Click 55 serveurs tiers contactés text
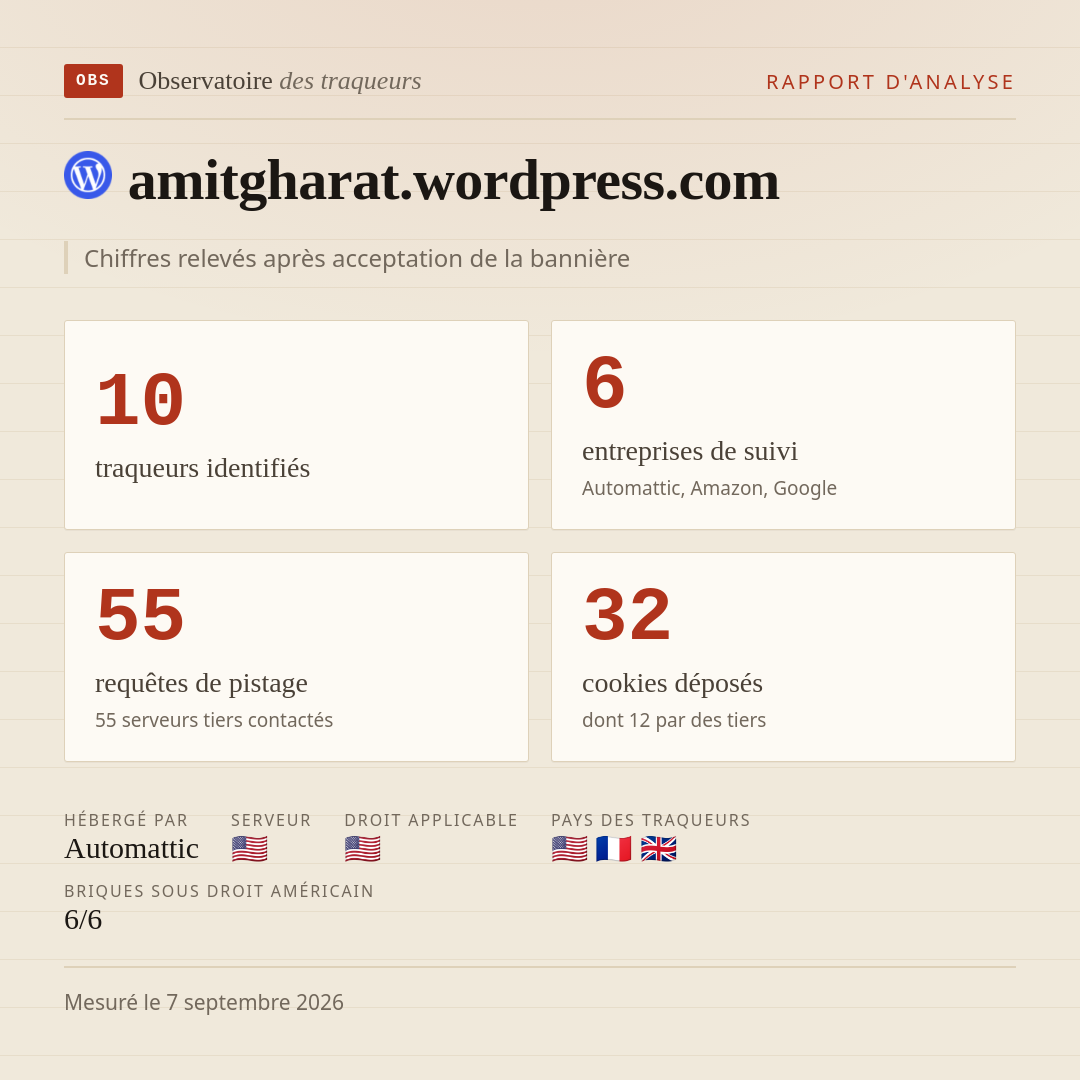1080x1080 pixels. point(214,720)
